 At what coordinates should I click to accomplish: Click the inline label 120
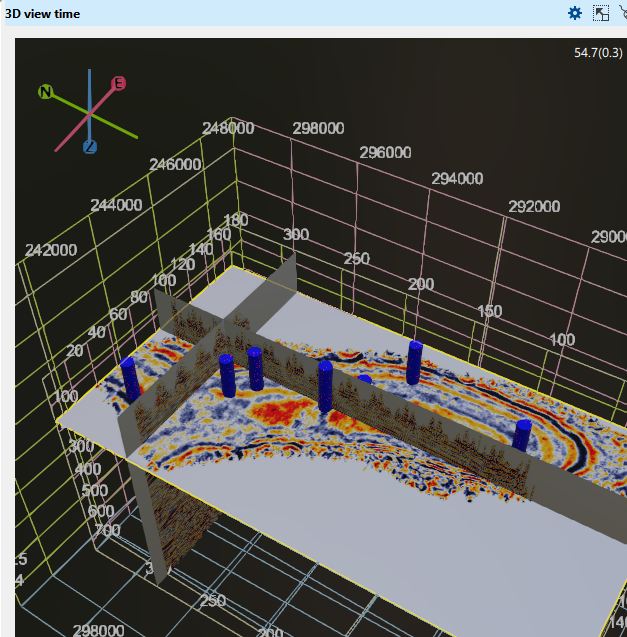coord(183,264)
